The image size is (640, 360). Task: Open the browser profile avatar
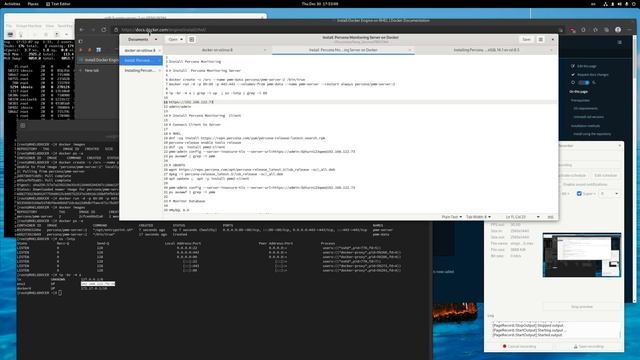(x=618, y=30)
